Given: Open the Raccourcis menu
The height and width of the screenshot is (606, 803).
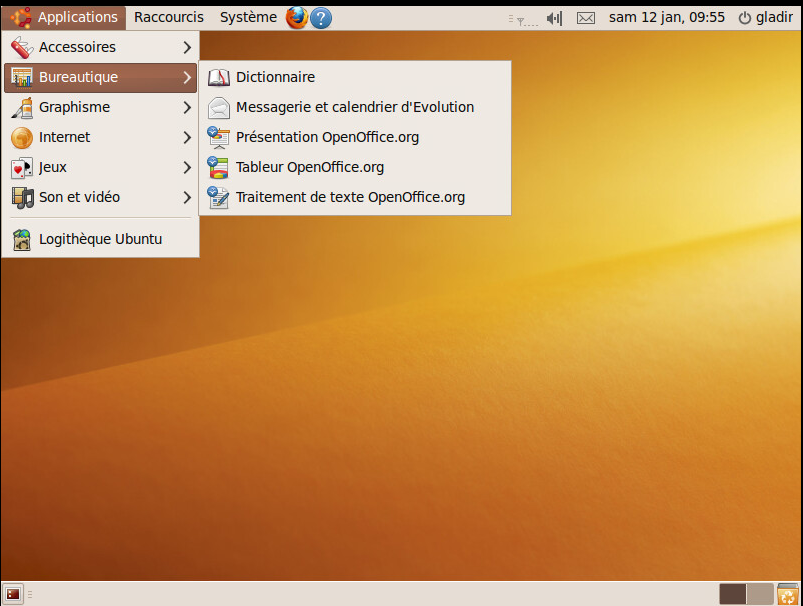Looking at the screenshot, I should pyautogui.click(x=168, y=17).
